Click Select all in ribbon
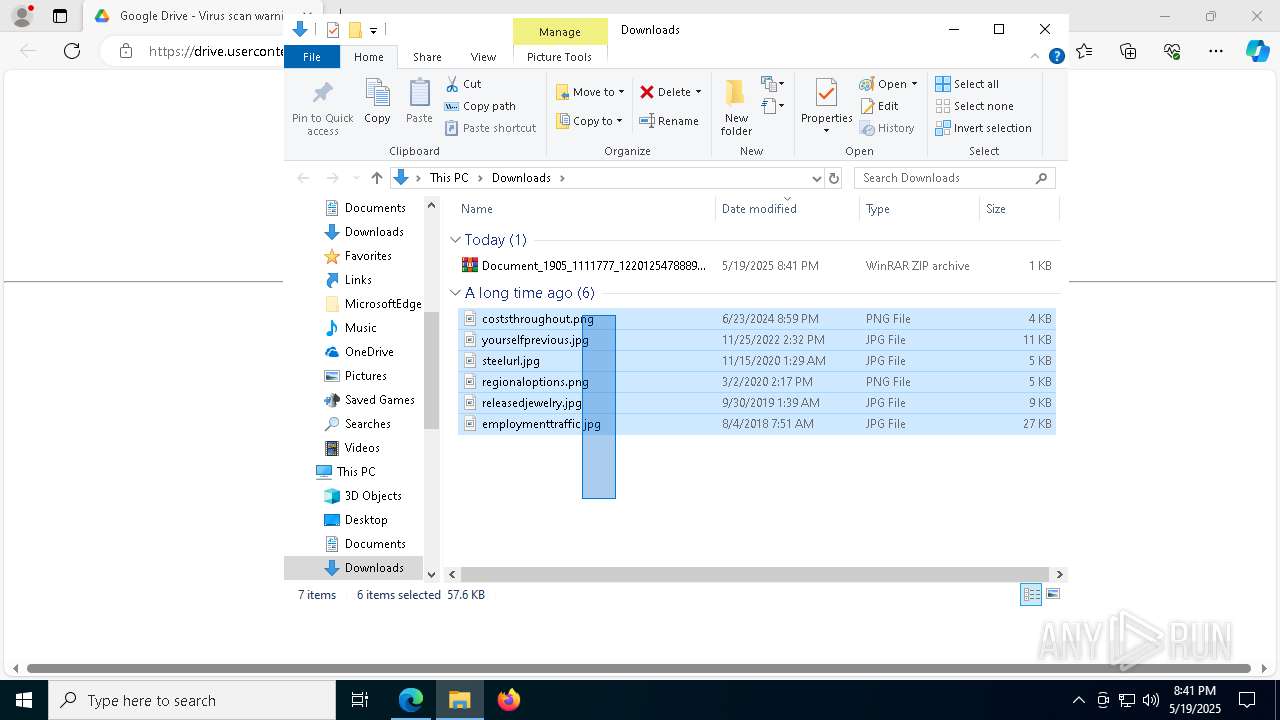The width and height of the screenshot is (1280, 720). [967, 84]
